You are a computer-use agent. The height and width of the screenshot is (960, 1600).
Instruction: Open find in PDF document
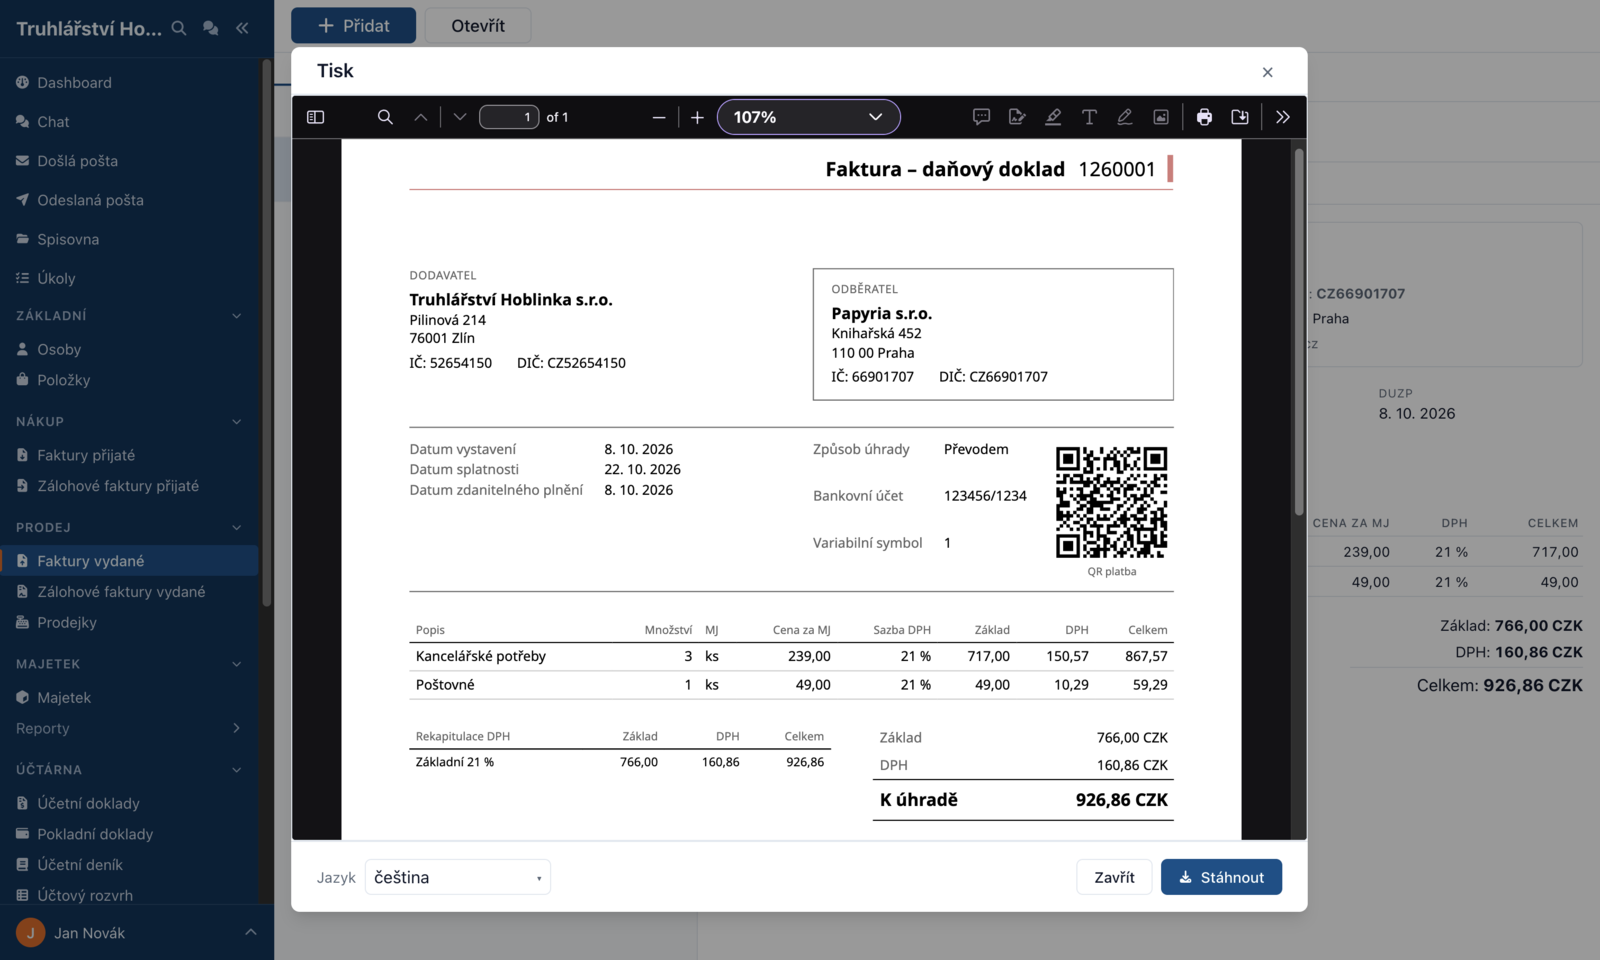(385, 117)
